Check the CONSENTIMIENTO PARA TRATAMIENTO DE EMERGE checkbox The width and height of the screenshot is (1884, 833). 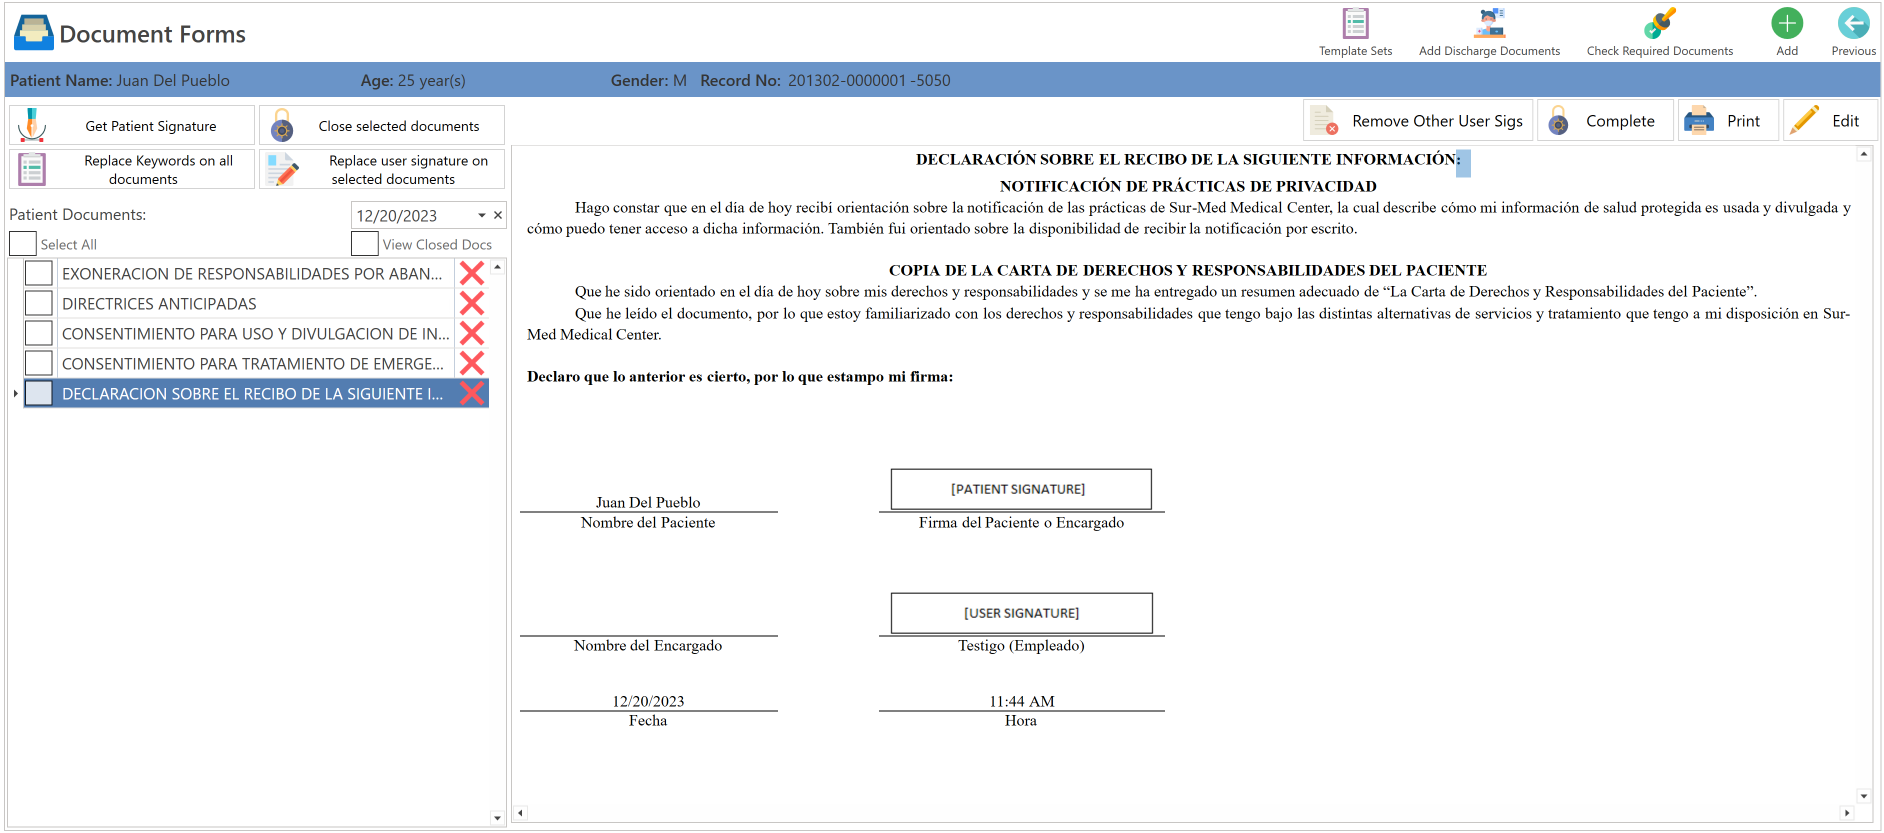point(39,363)
